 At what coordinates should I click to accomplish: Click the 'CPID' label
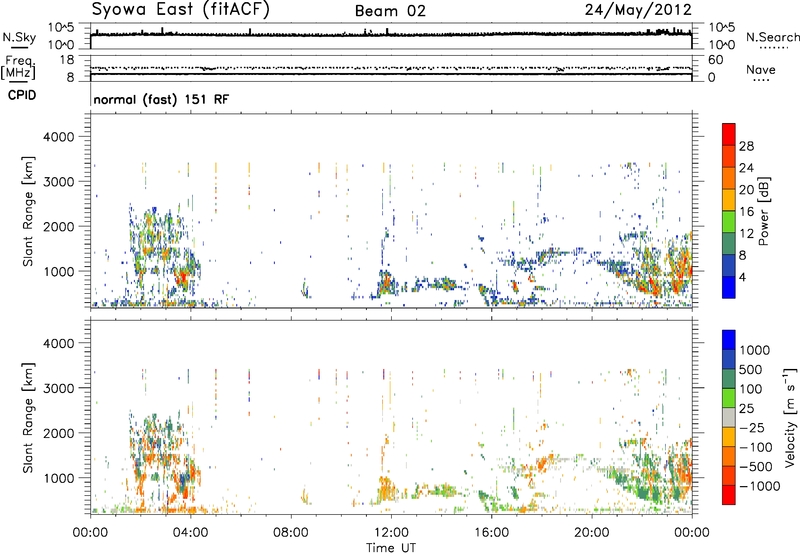point(22,95)
